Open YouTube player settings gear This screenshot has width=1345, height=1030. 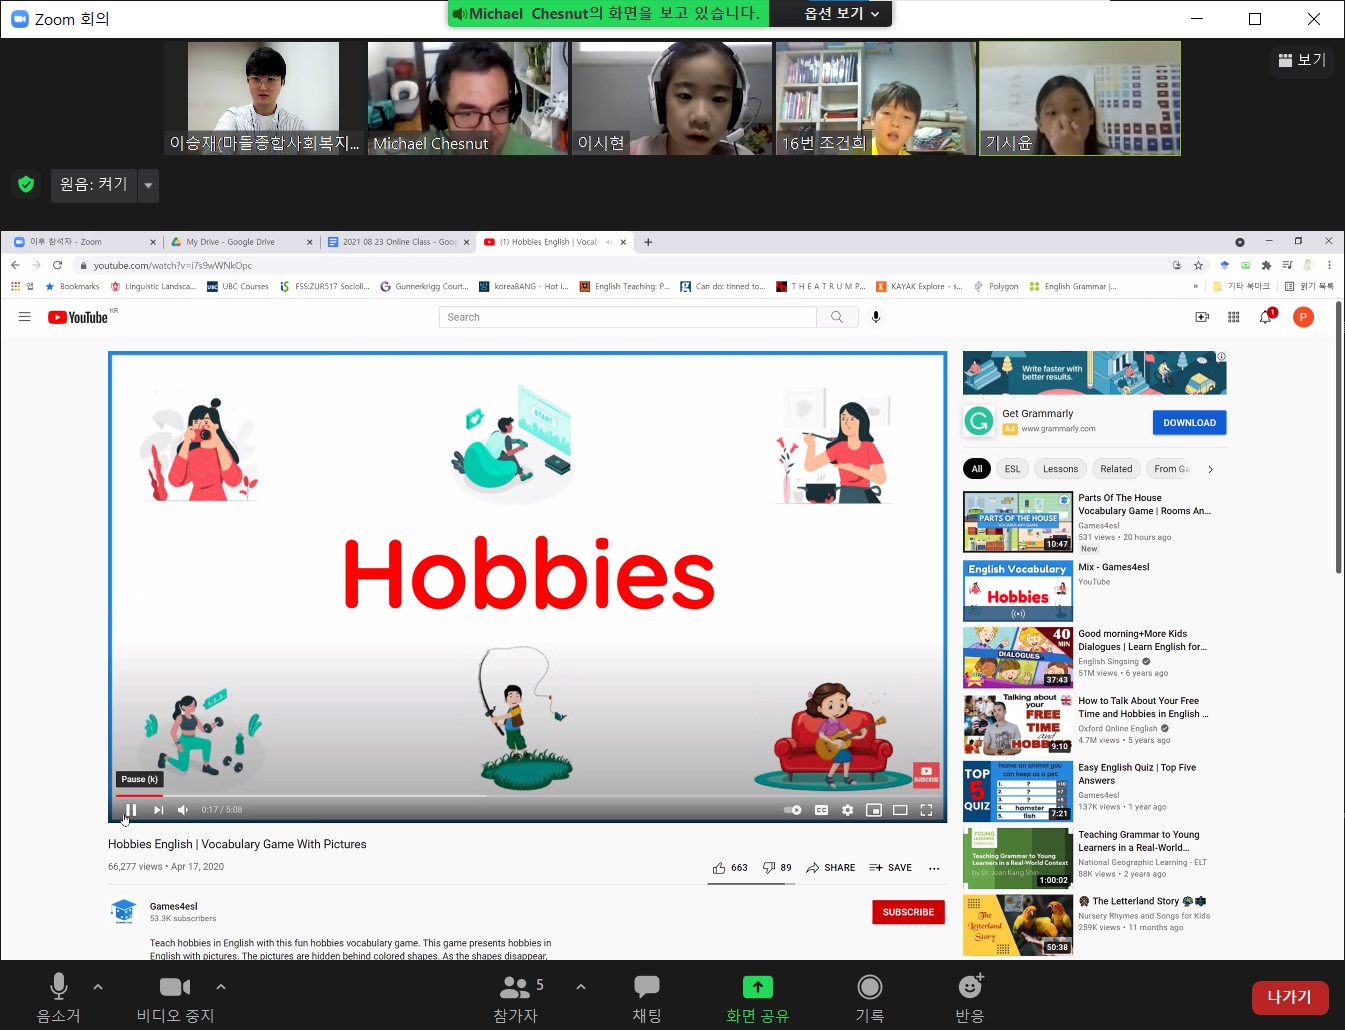(847, 810)
